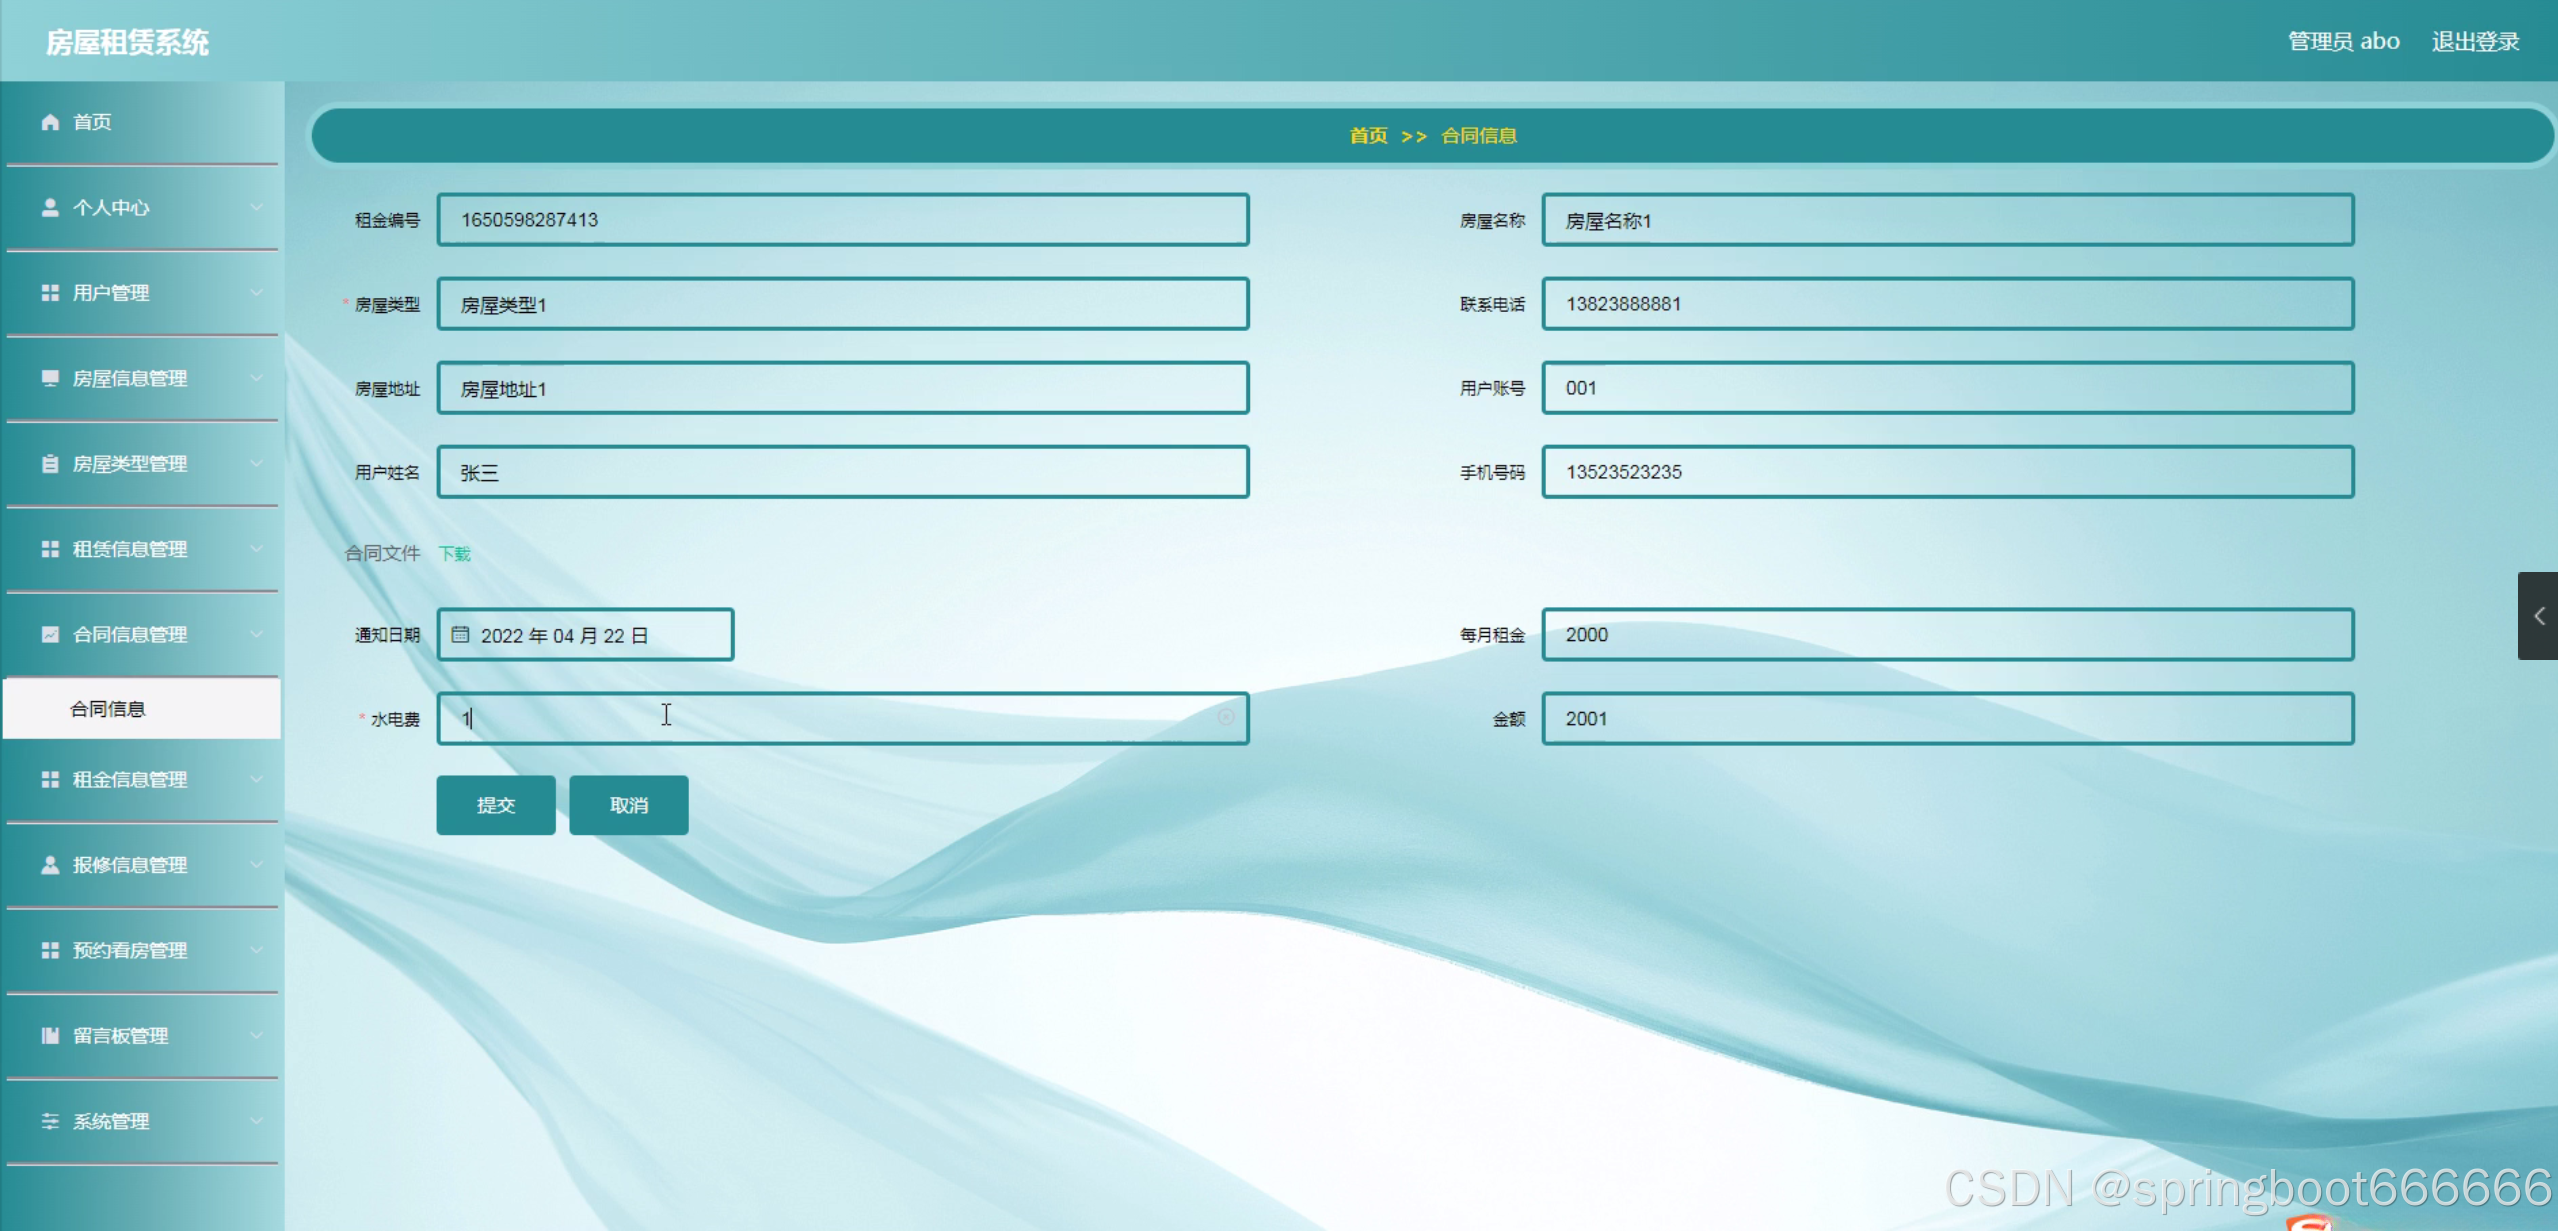Image resolution: width=2558 pixels, height=1231 pixels.
Task: Click the 提交 submit button
Action: 496,805
